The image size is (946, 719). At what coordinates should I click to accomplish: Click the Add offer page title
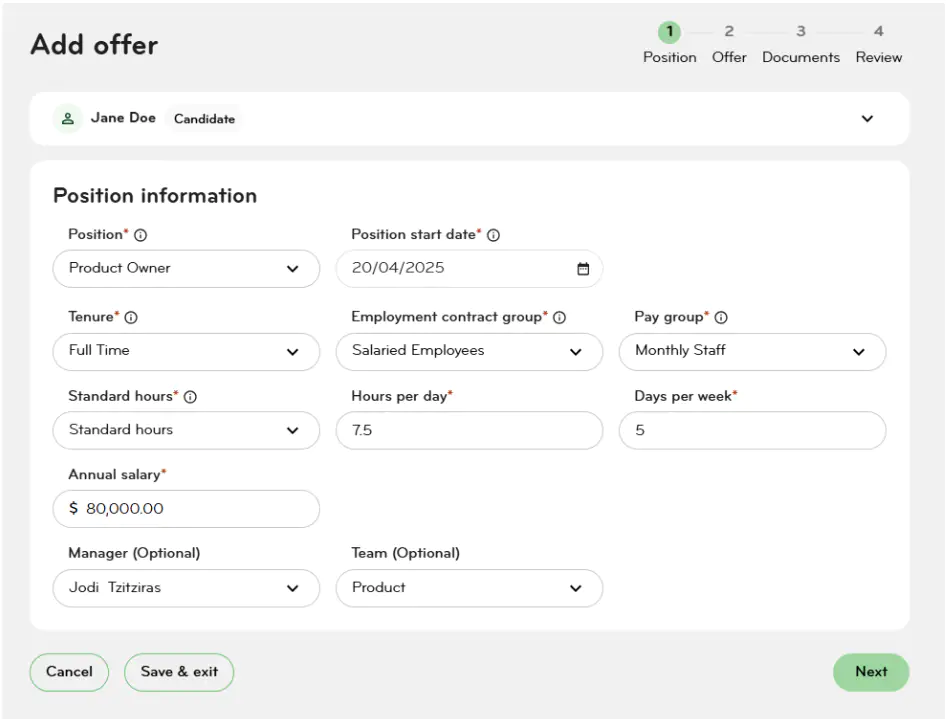click(94, 45)
